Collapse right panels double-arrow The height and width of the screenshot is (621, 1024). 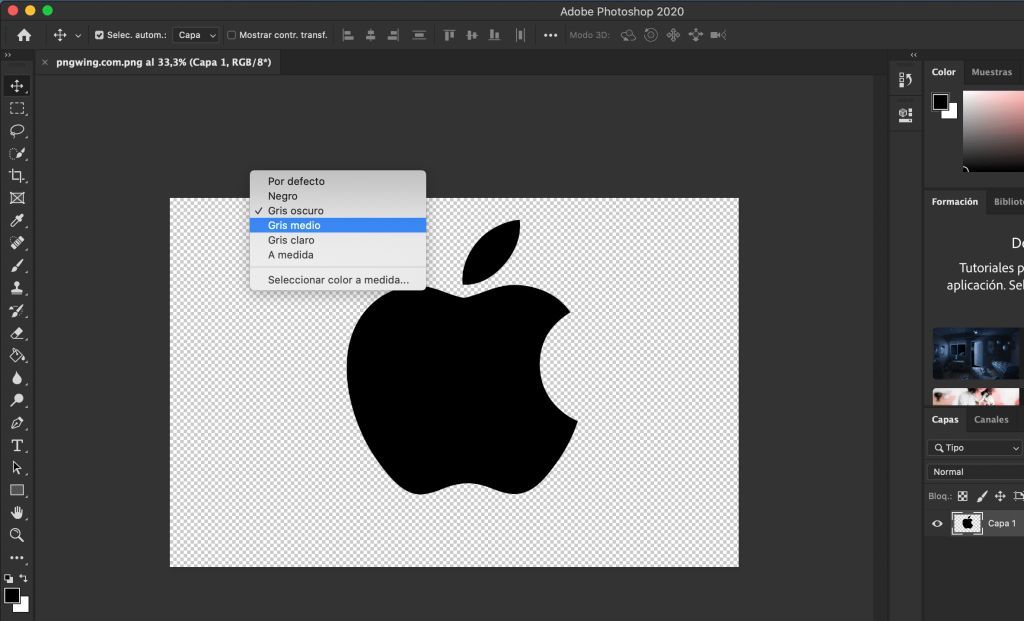tap(914, 55)
